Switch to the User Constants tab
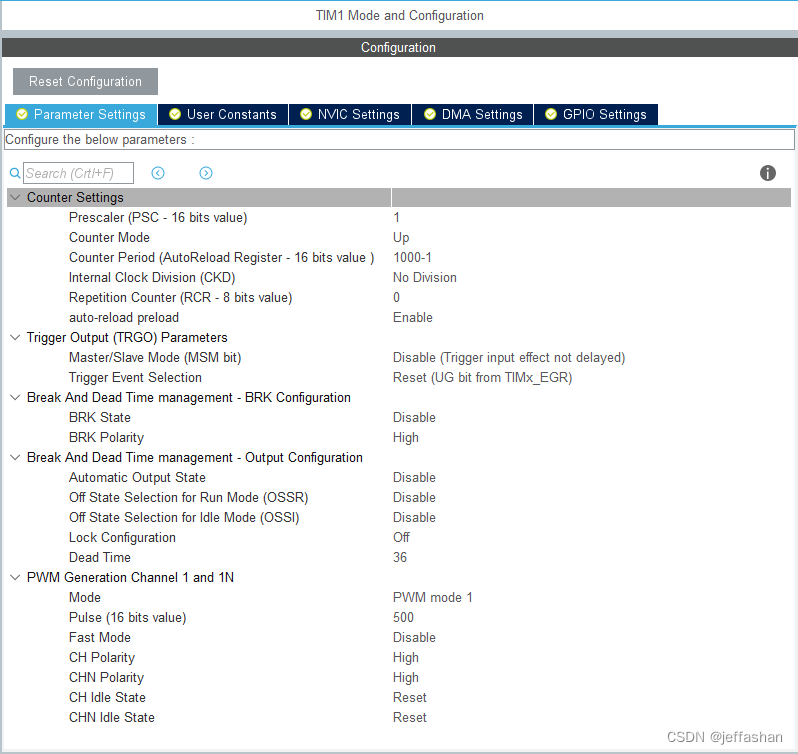Image resolution: width=798 pixels, height=754 pixels. [223, 114]
